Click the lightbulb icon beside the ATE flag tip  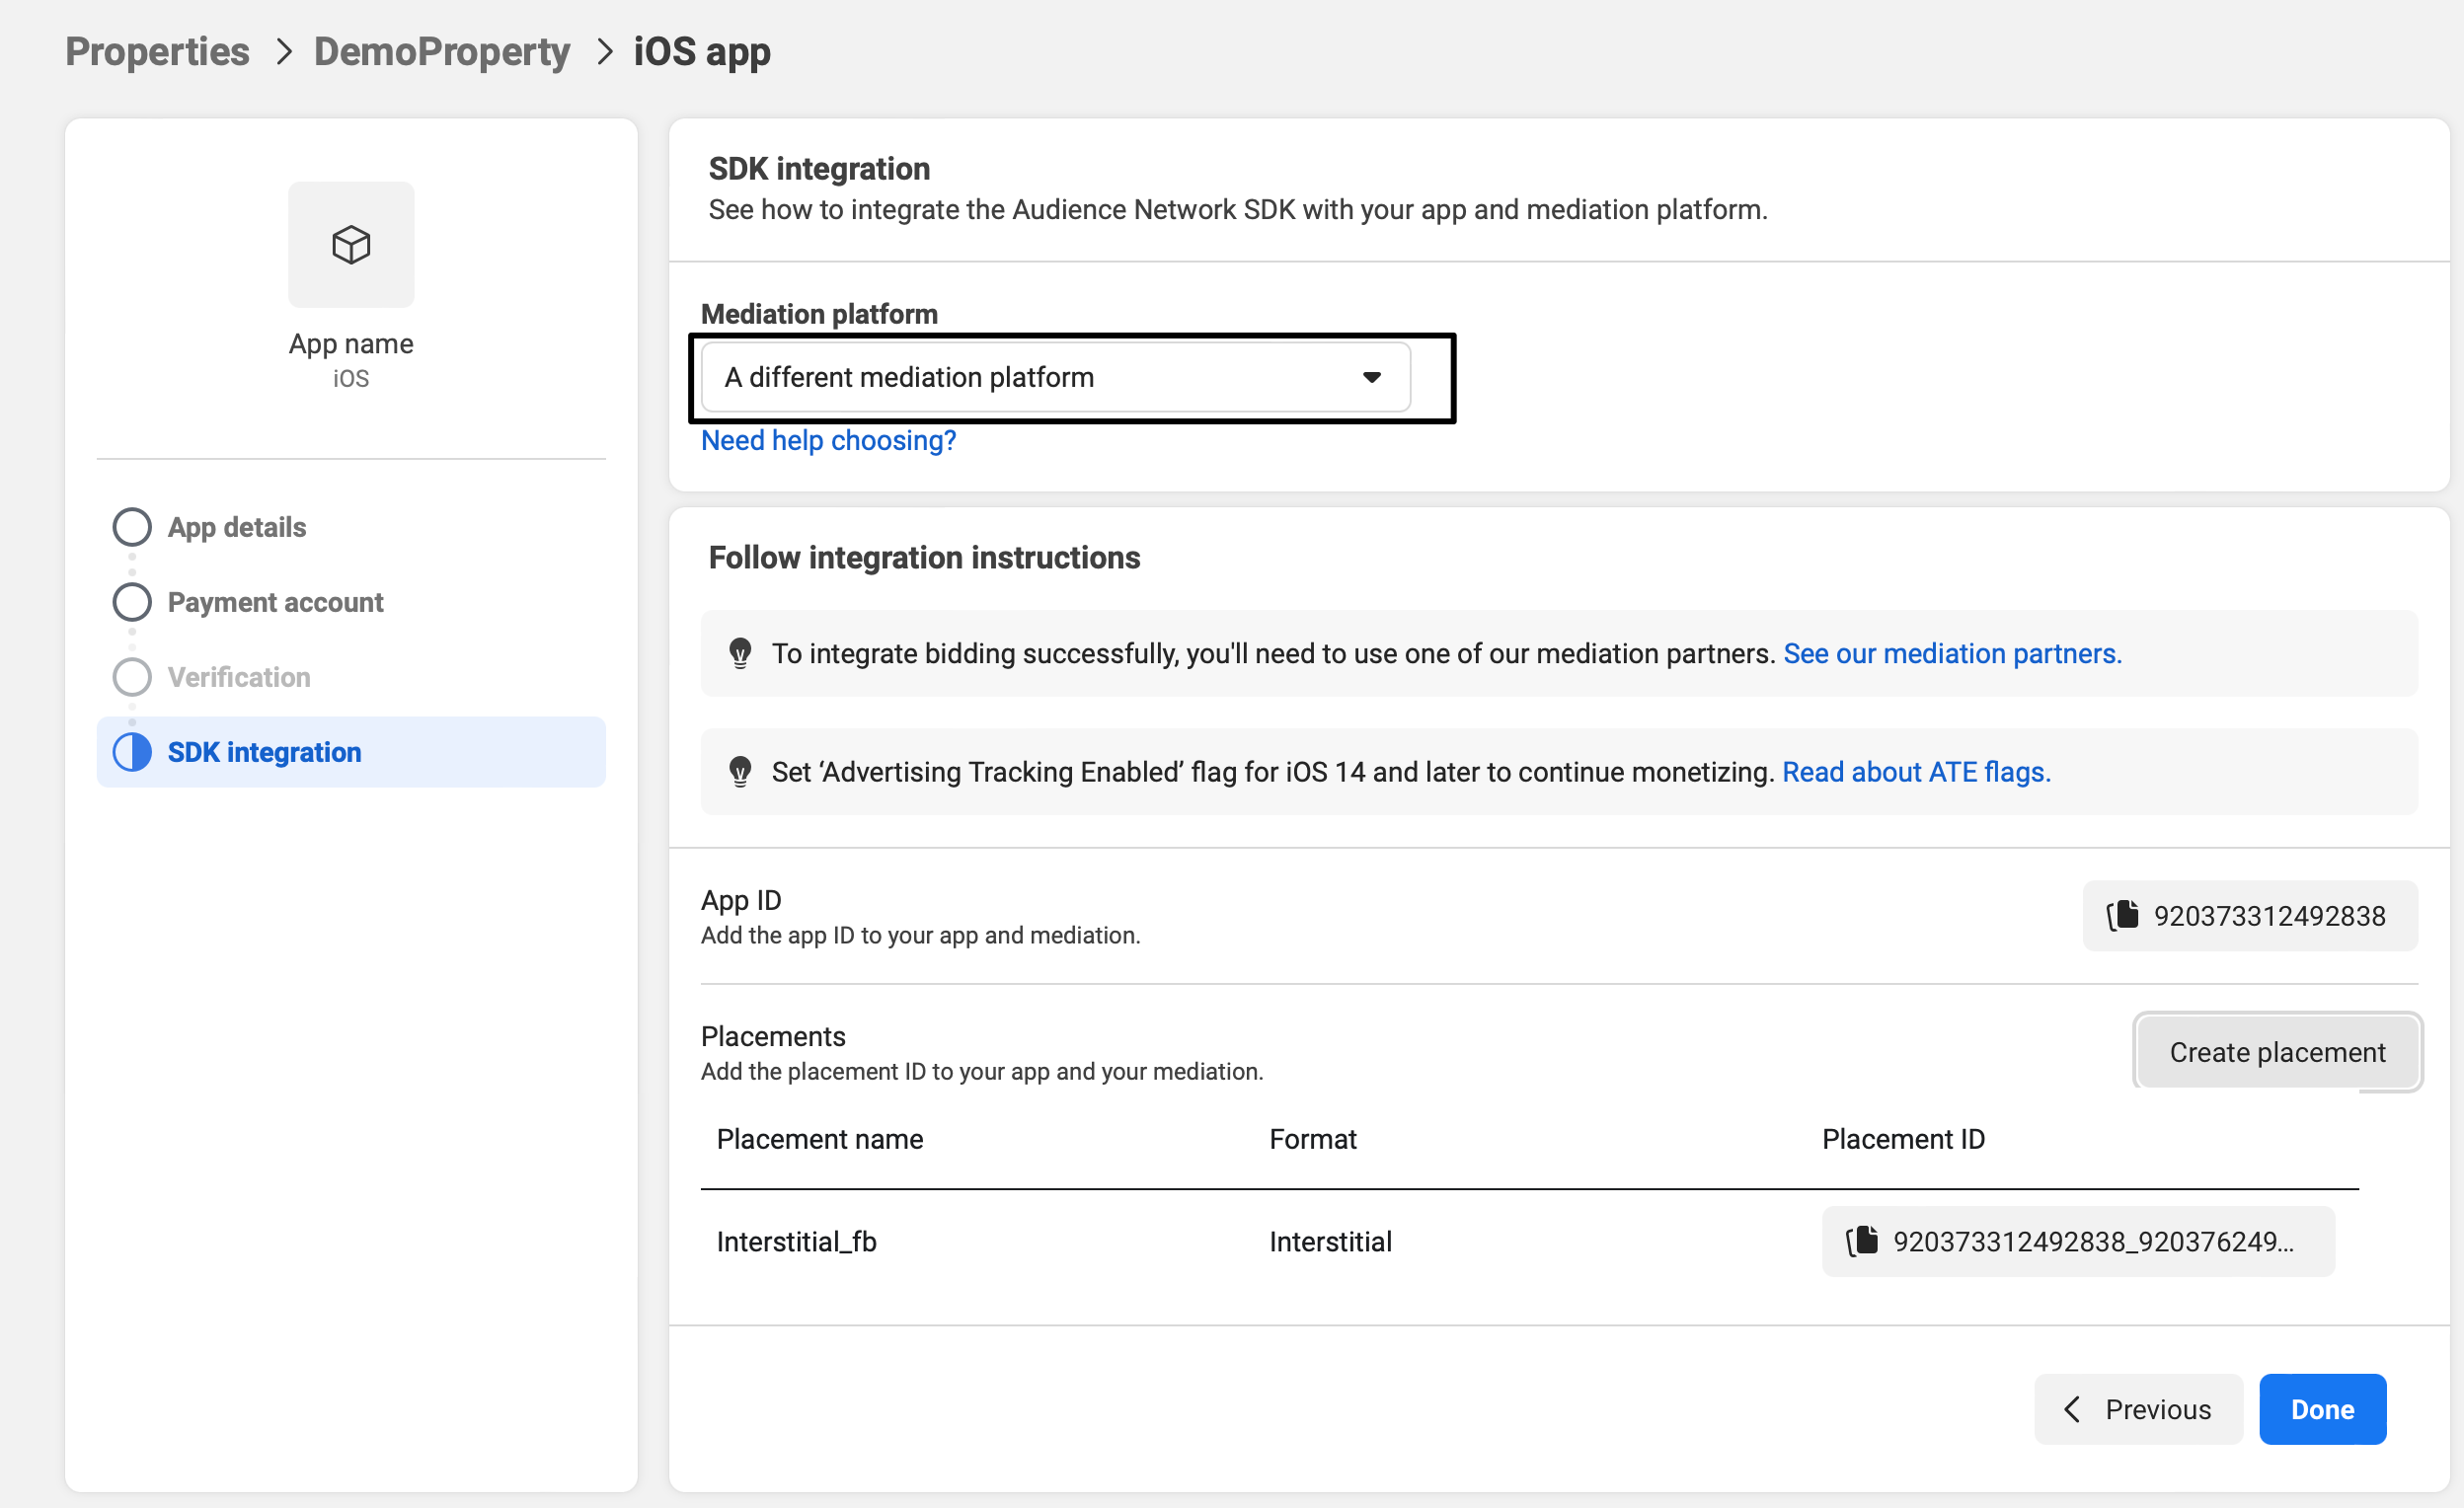pos(740,771)
